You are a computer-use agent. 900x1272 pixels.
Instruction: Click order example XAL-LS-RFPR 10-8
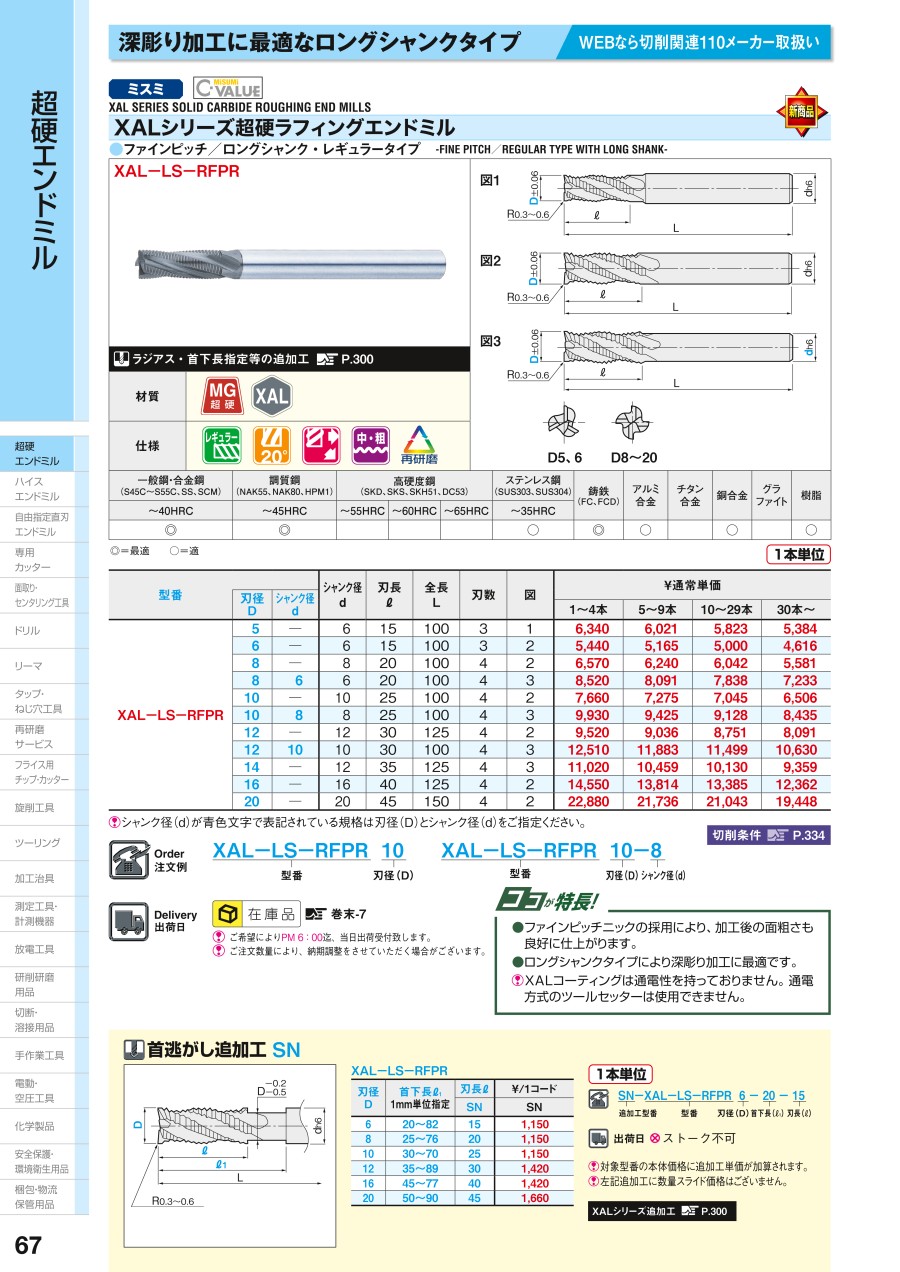[553, 851]
